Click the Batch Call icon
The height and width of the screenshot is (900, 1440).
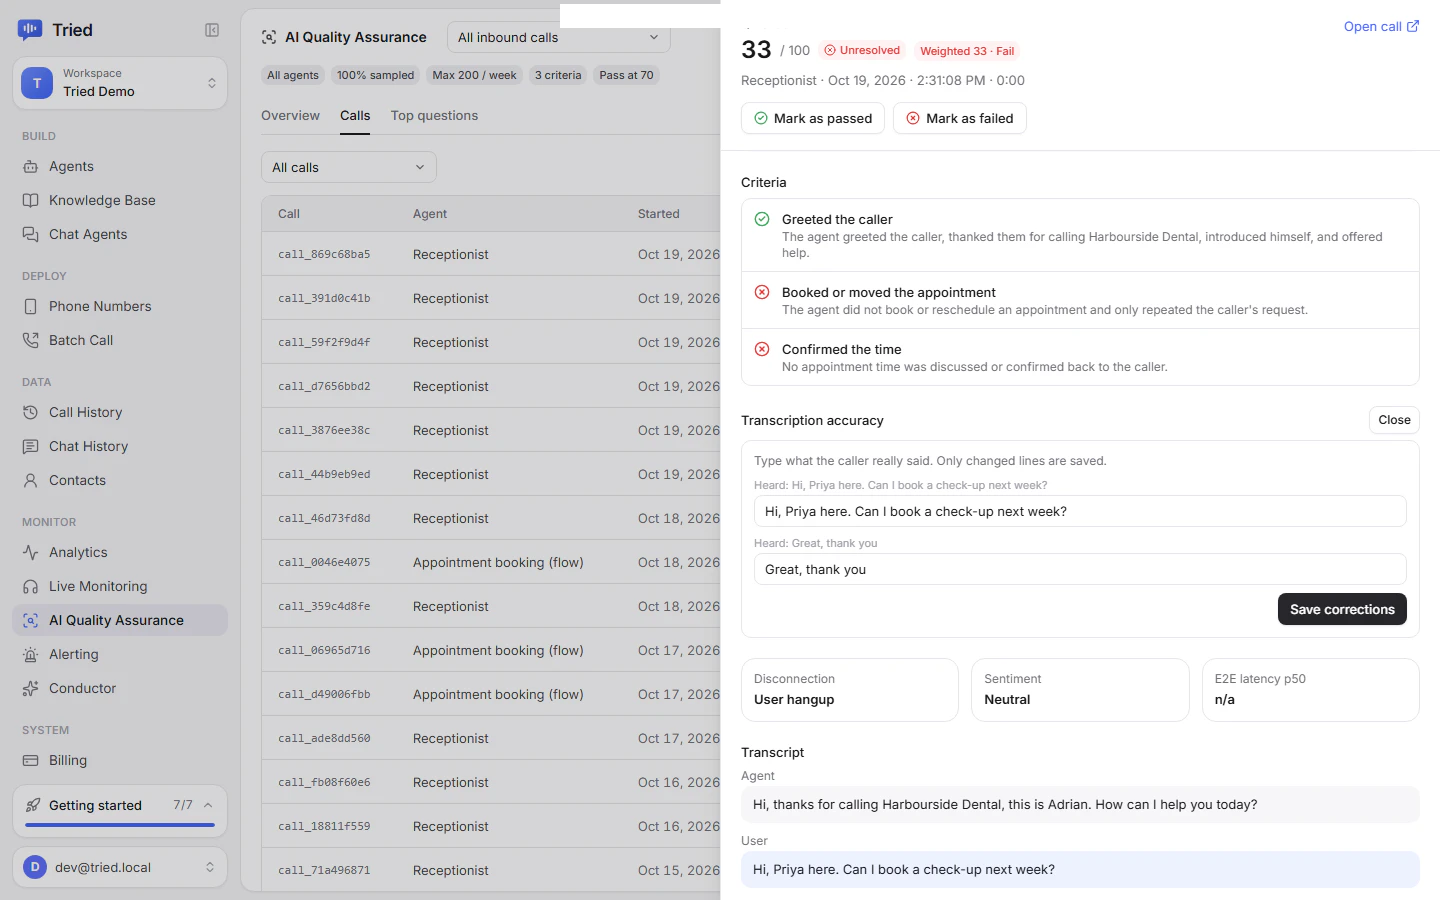tap(31, 340)
